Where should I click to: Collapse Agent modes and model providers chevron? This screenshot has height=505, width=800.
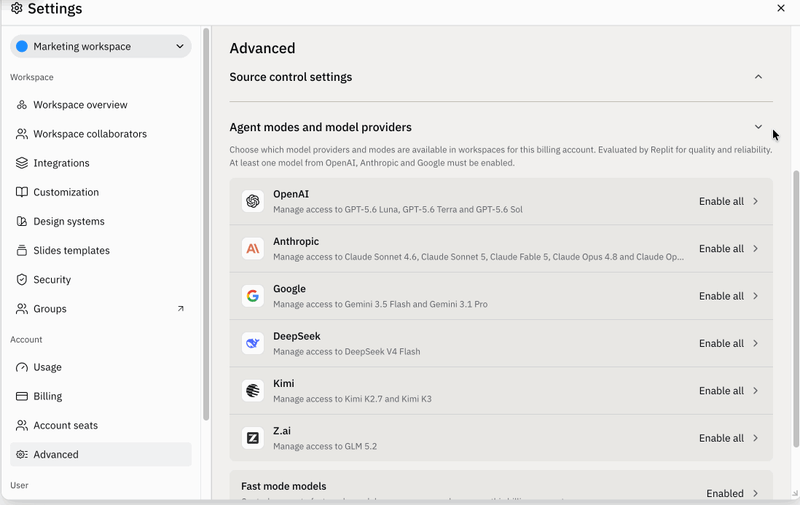pyautogui.click(x=758, y=127)
